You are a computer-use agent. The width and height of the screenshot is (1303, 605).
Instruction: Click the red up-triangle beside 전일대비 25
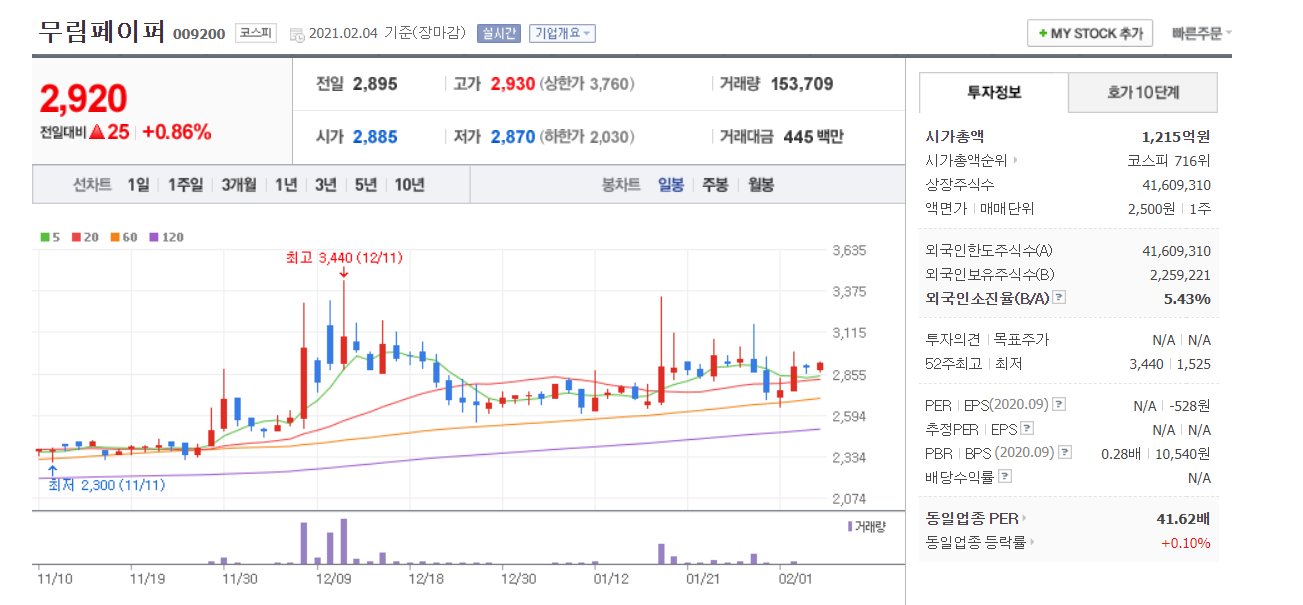click(98, 132)
